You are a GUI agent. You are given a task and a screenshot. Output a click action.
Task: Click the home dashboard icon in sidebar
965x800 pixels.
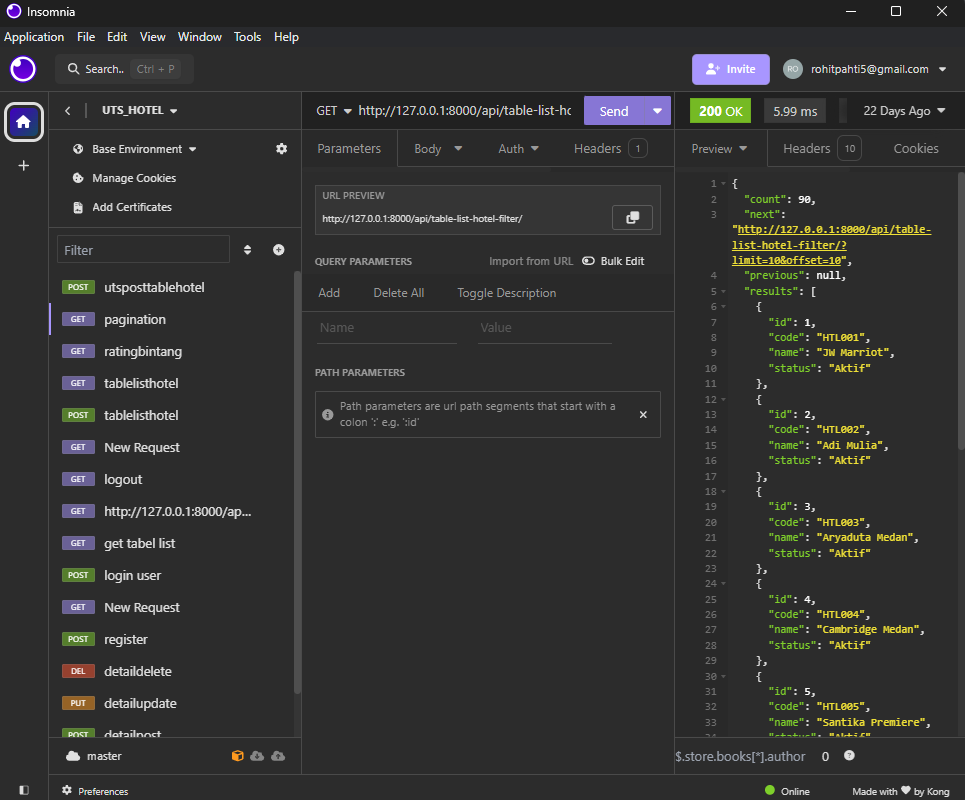point(24,123)
